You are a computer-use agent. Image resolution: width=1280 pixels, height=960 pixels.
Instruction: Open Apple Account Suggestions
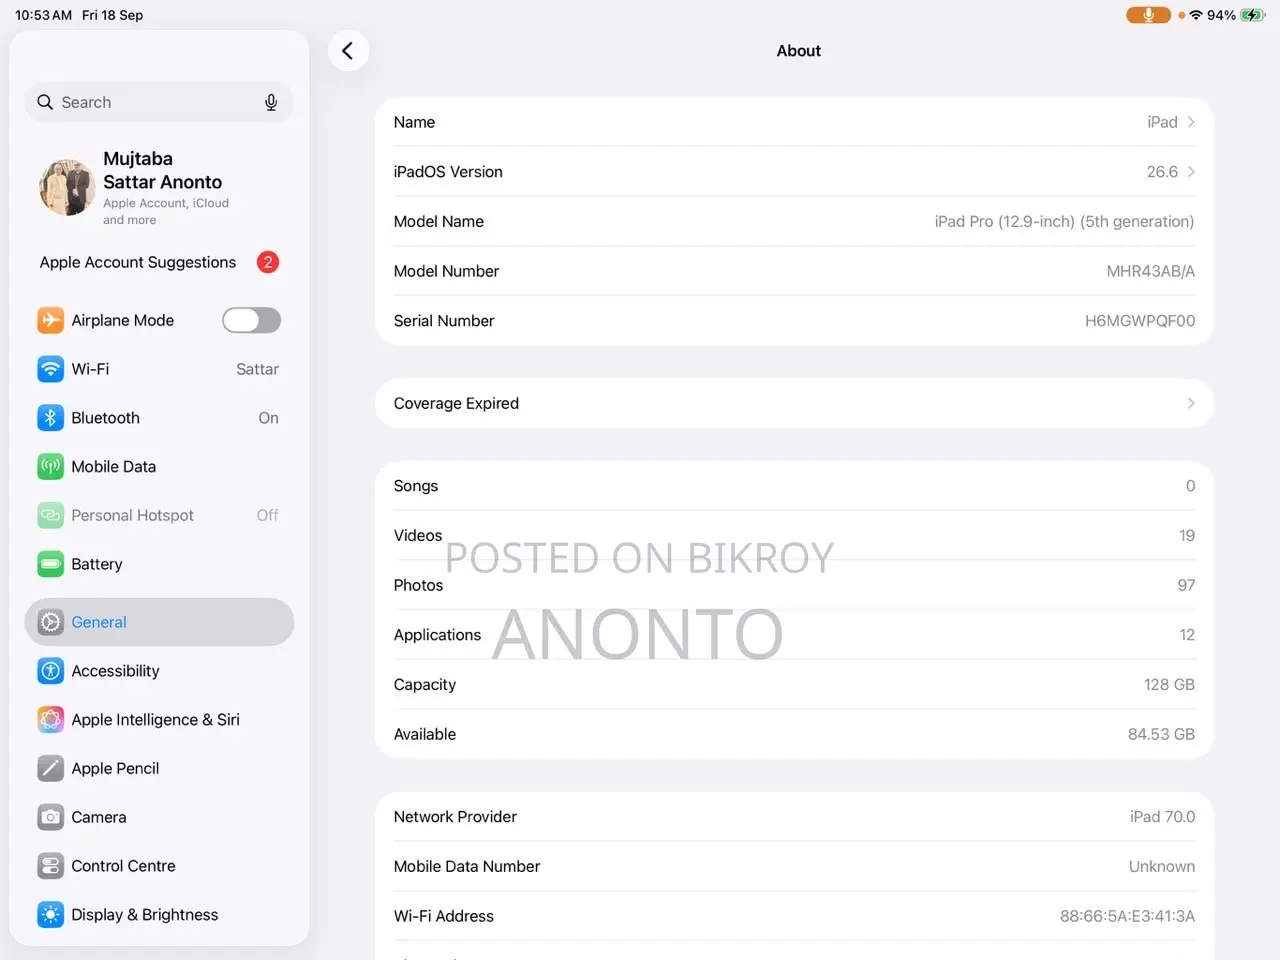tap(159, 262)
